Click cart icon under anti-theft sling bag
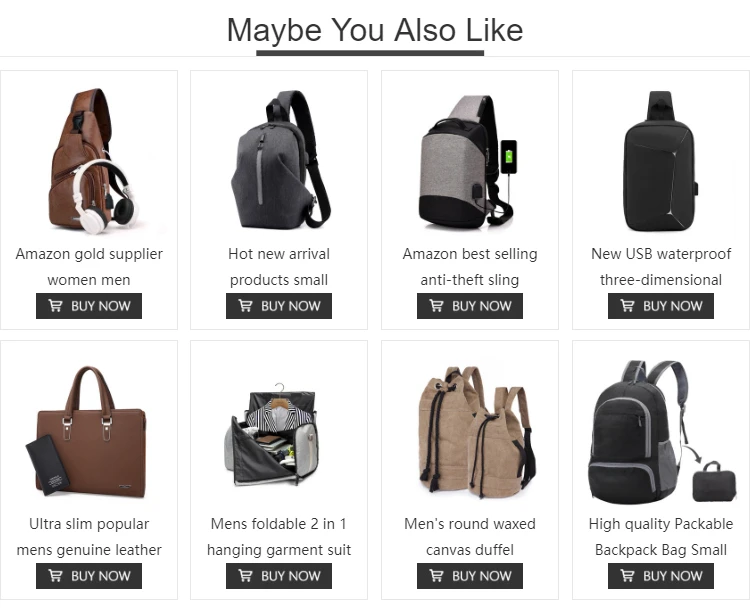 436,305
